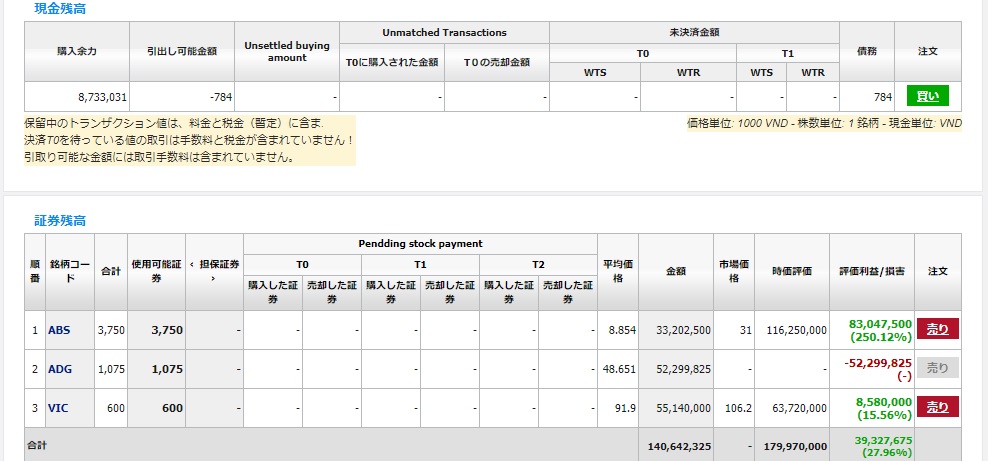The height and width of the screenshot is (461, 988).
Task: Click the Pendding stock payment header
Action: click(420, 244)
